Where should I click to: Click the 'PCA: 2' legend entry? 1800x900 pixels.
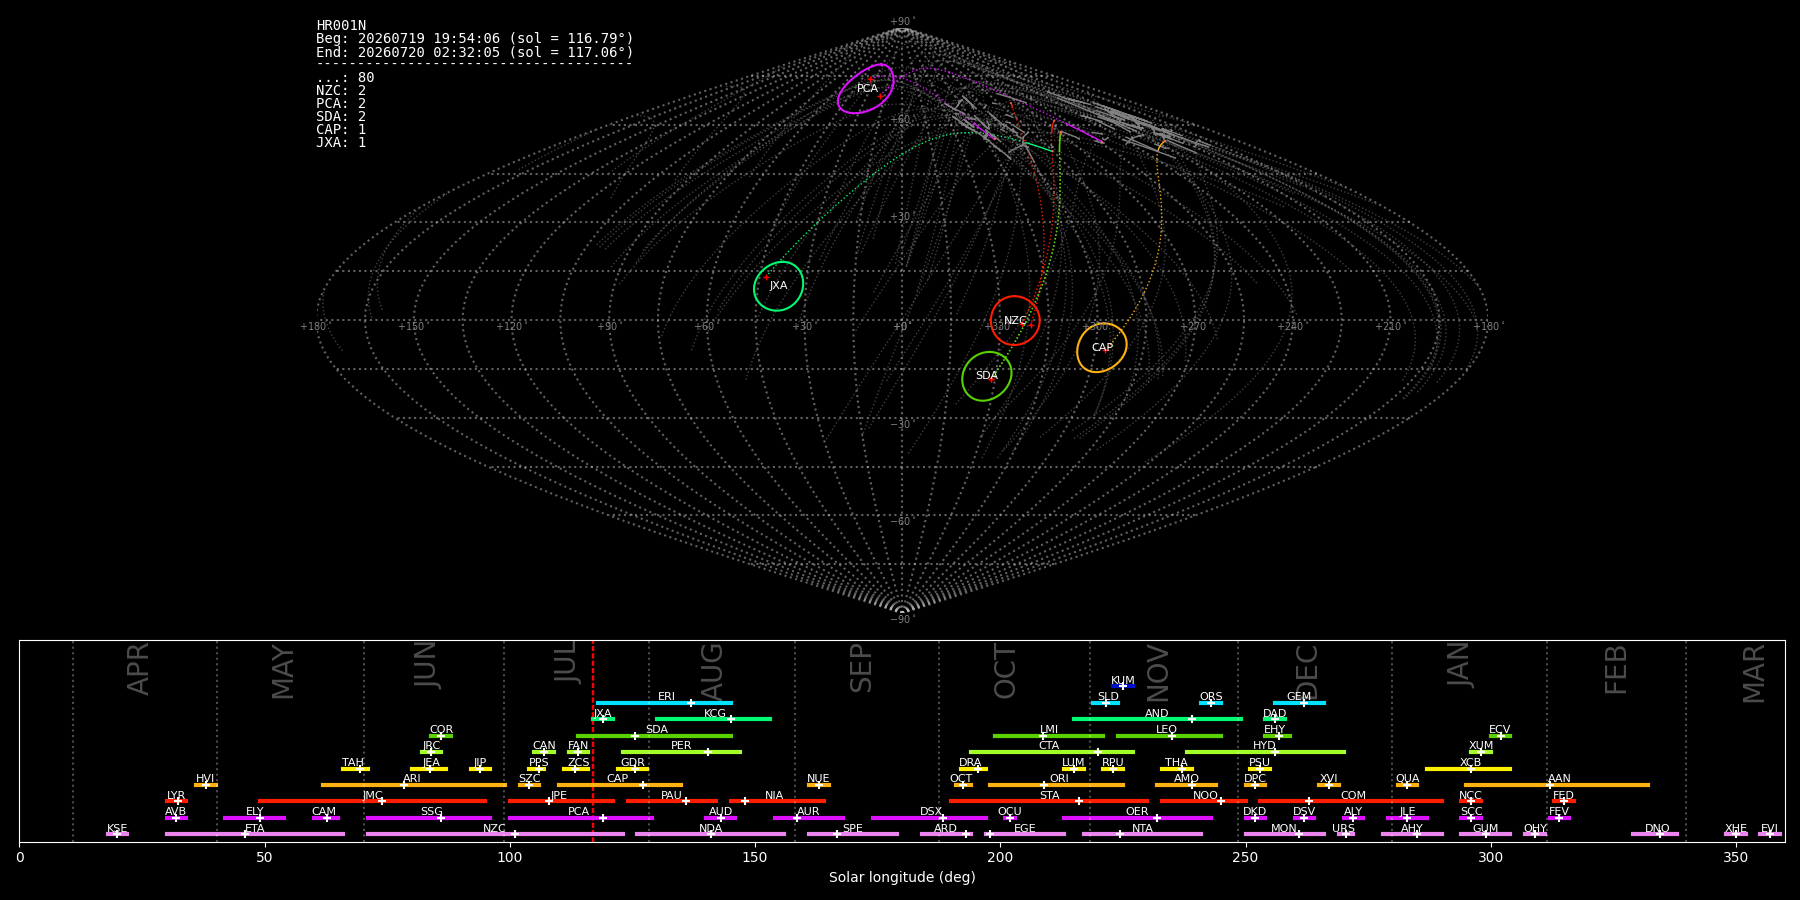pyautogui.click(x=341, y=104)
